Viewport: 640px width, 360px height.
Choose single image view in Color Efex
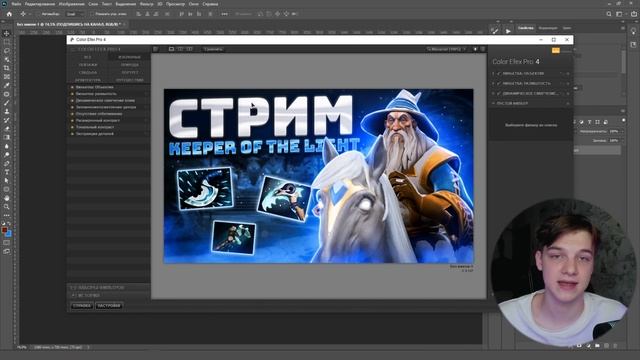171,49
